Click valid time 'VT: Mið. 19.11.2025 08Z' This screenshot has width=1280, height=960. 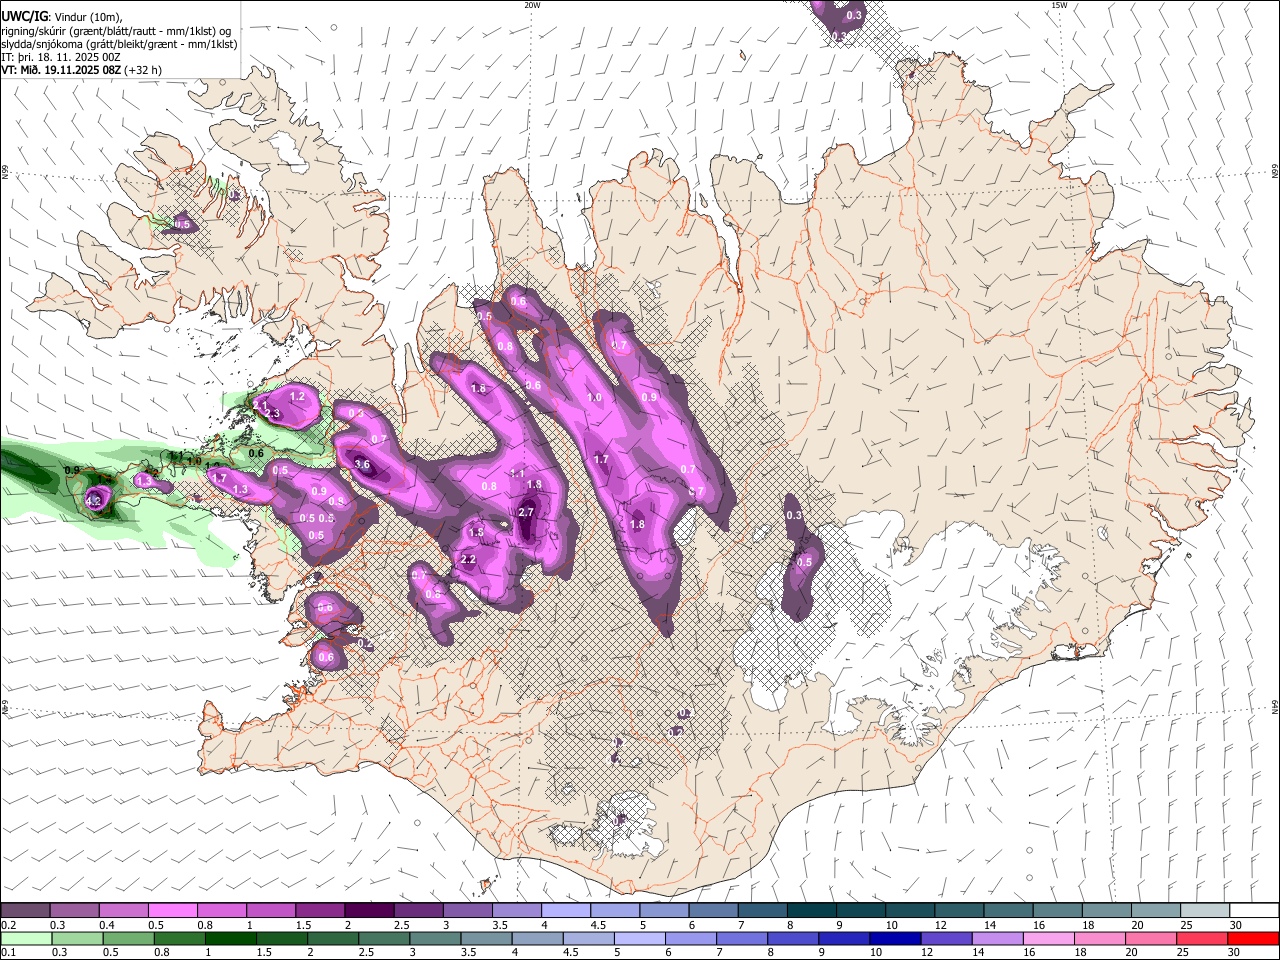tap(61, 70)
